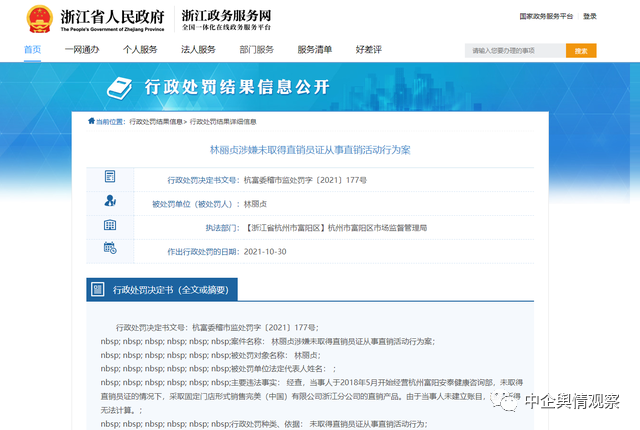Open the 服务清单 menu item
This screenshot has width=640, height=430.
point(314,50)
